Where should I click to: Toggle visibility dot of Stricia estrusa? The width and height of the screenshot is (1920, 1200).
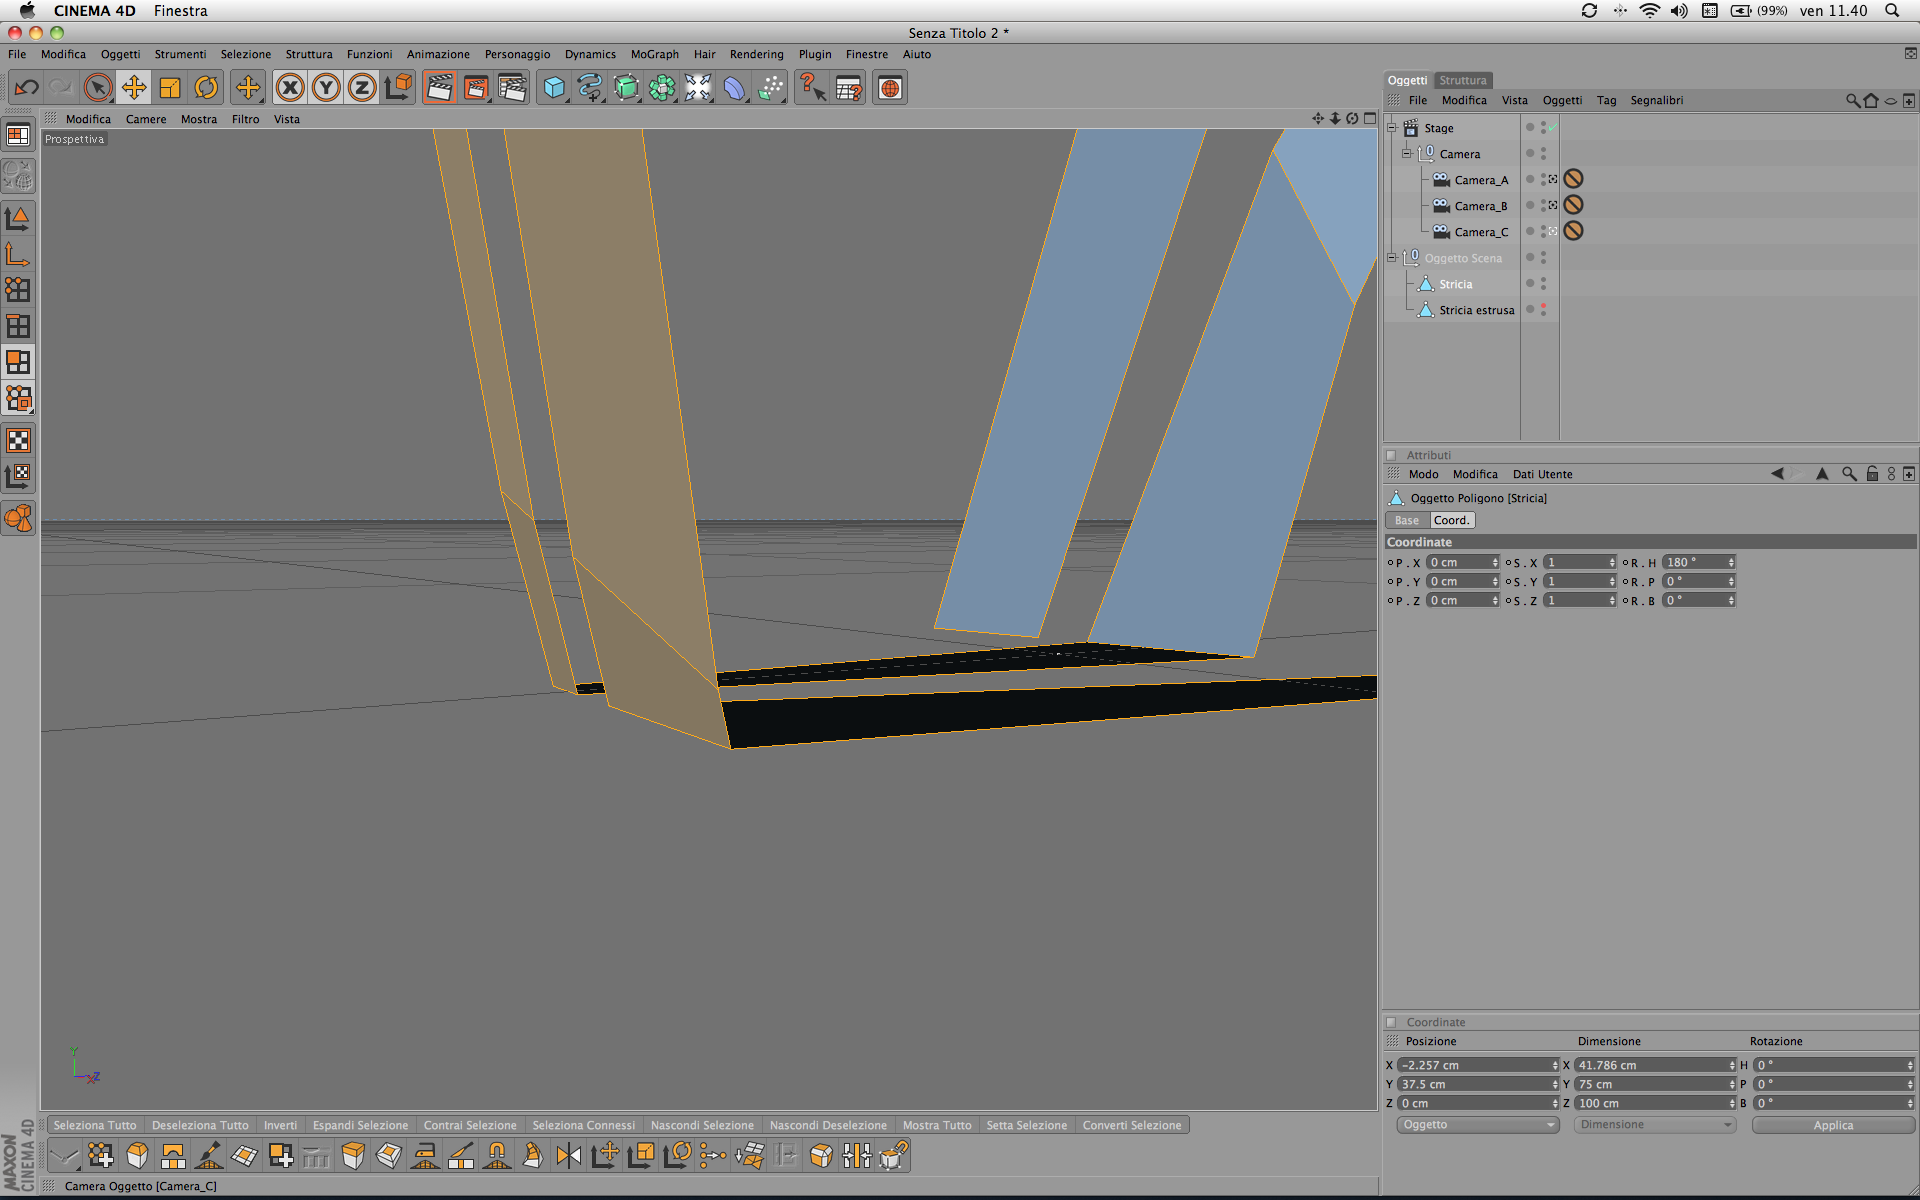(x=1543, y=306)
